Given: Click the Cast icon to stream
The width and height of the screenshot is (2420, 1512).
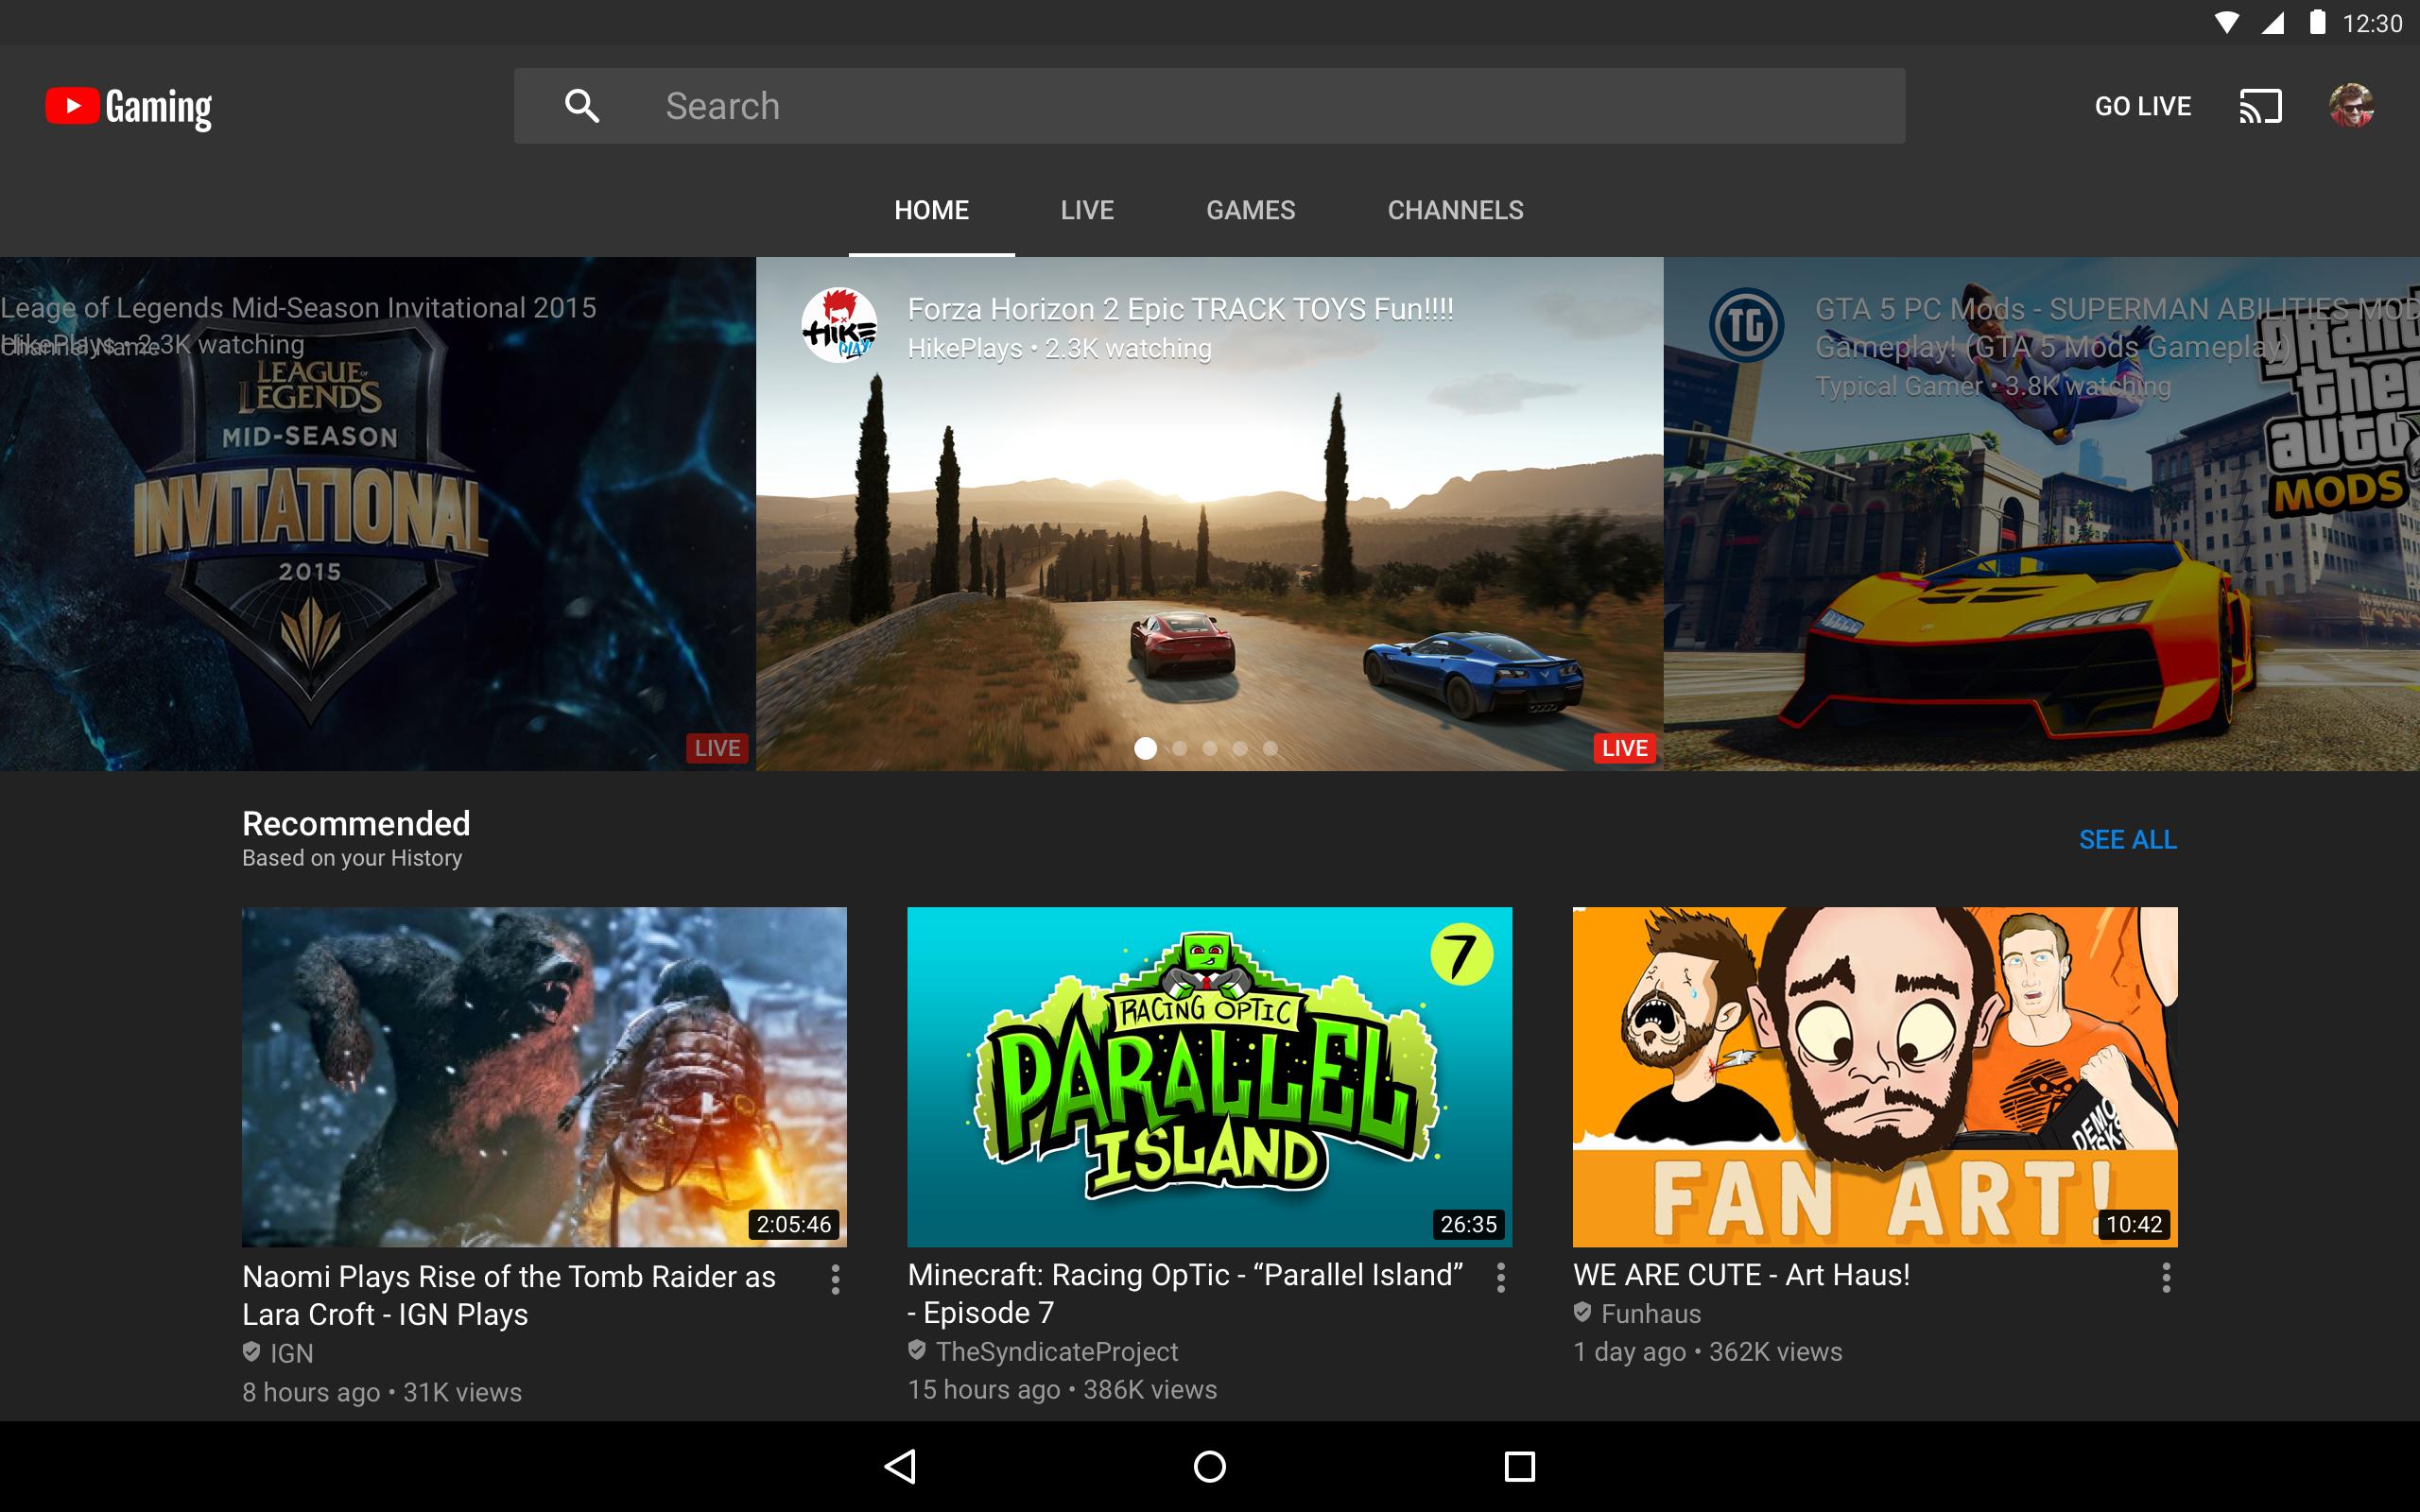Looking at the screenshot, I should pos(2259,106).
